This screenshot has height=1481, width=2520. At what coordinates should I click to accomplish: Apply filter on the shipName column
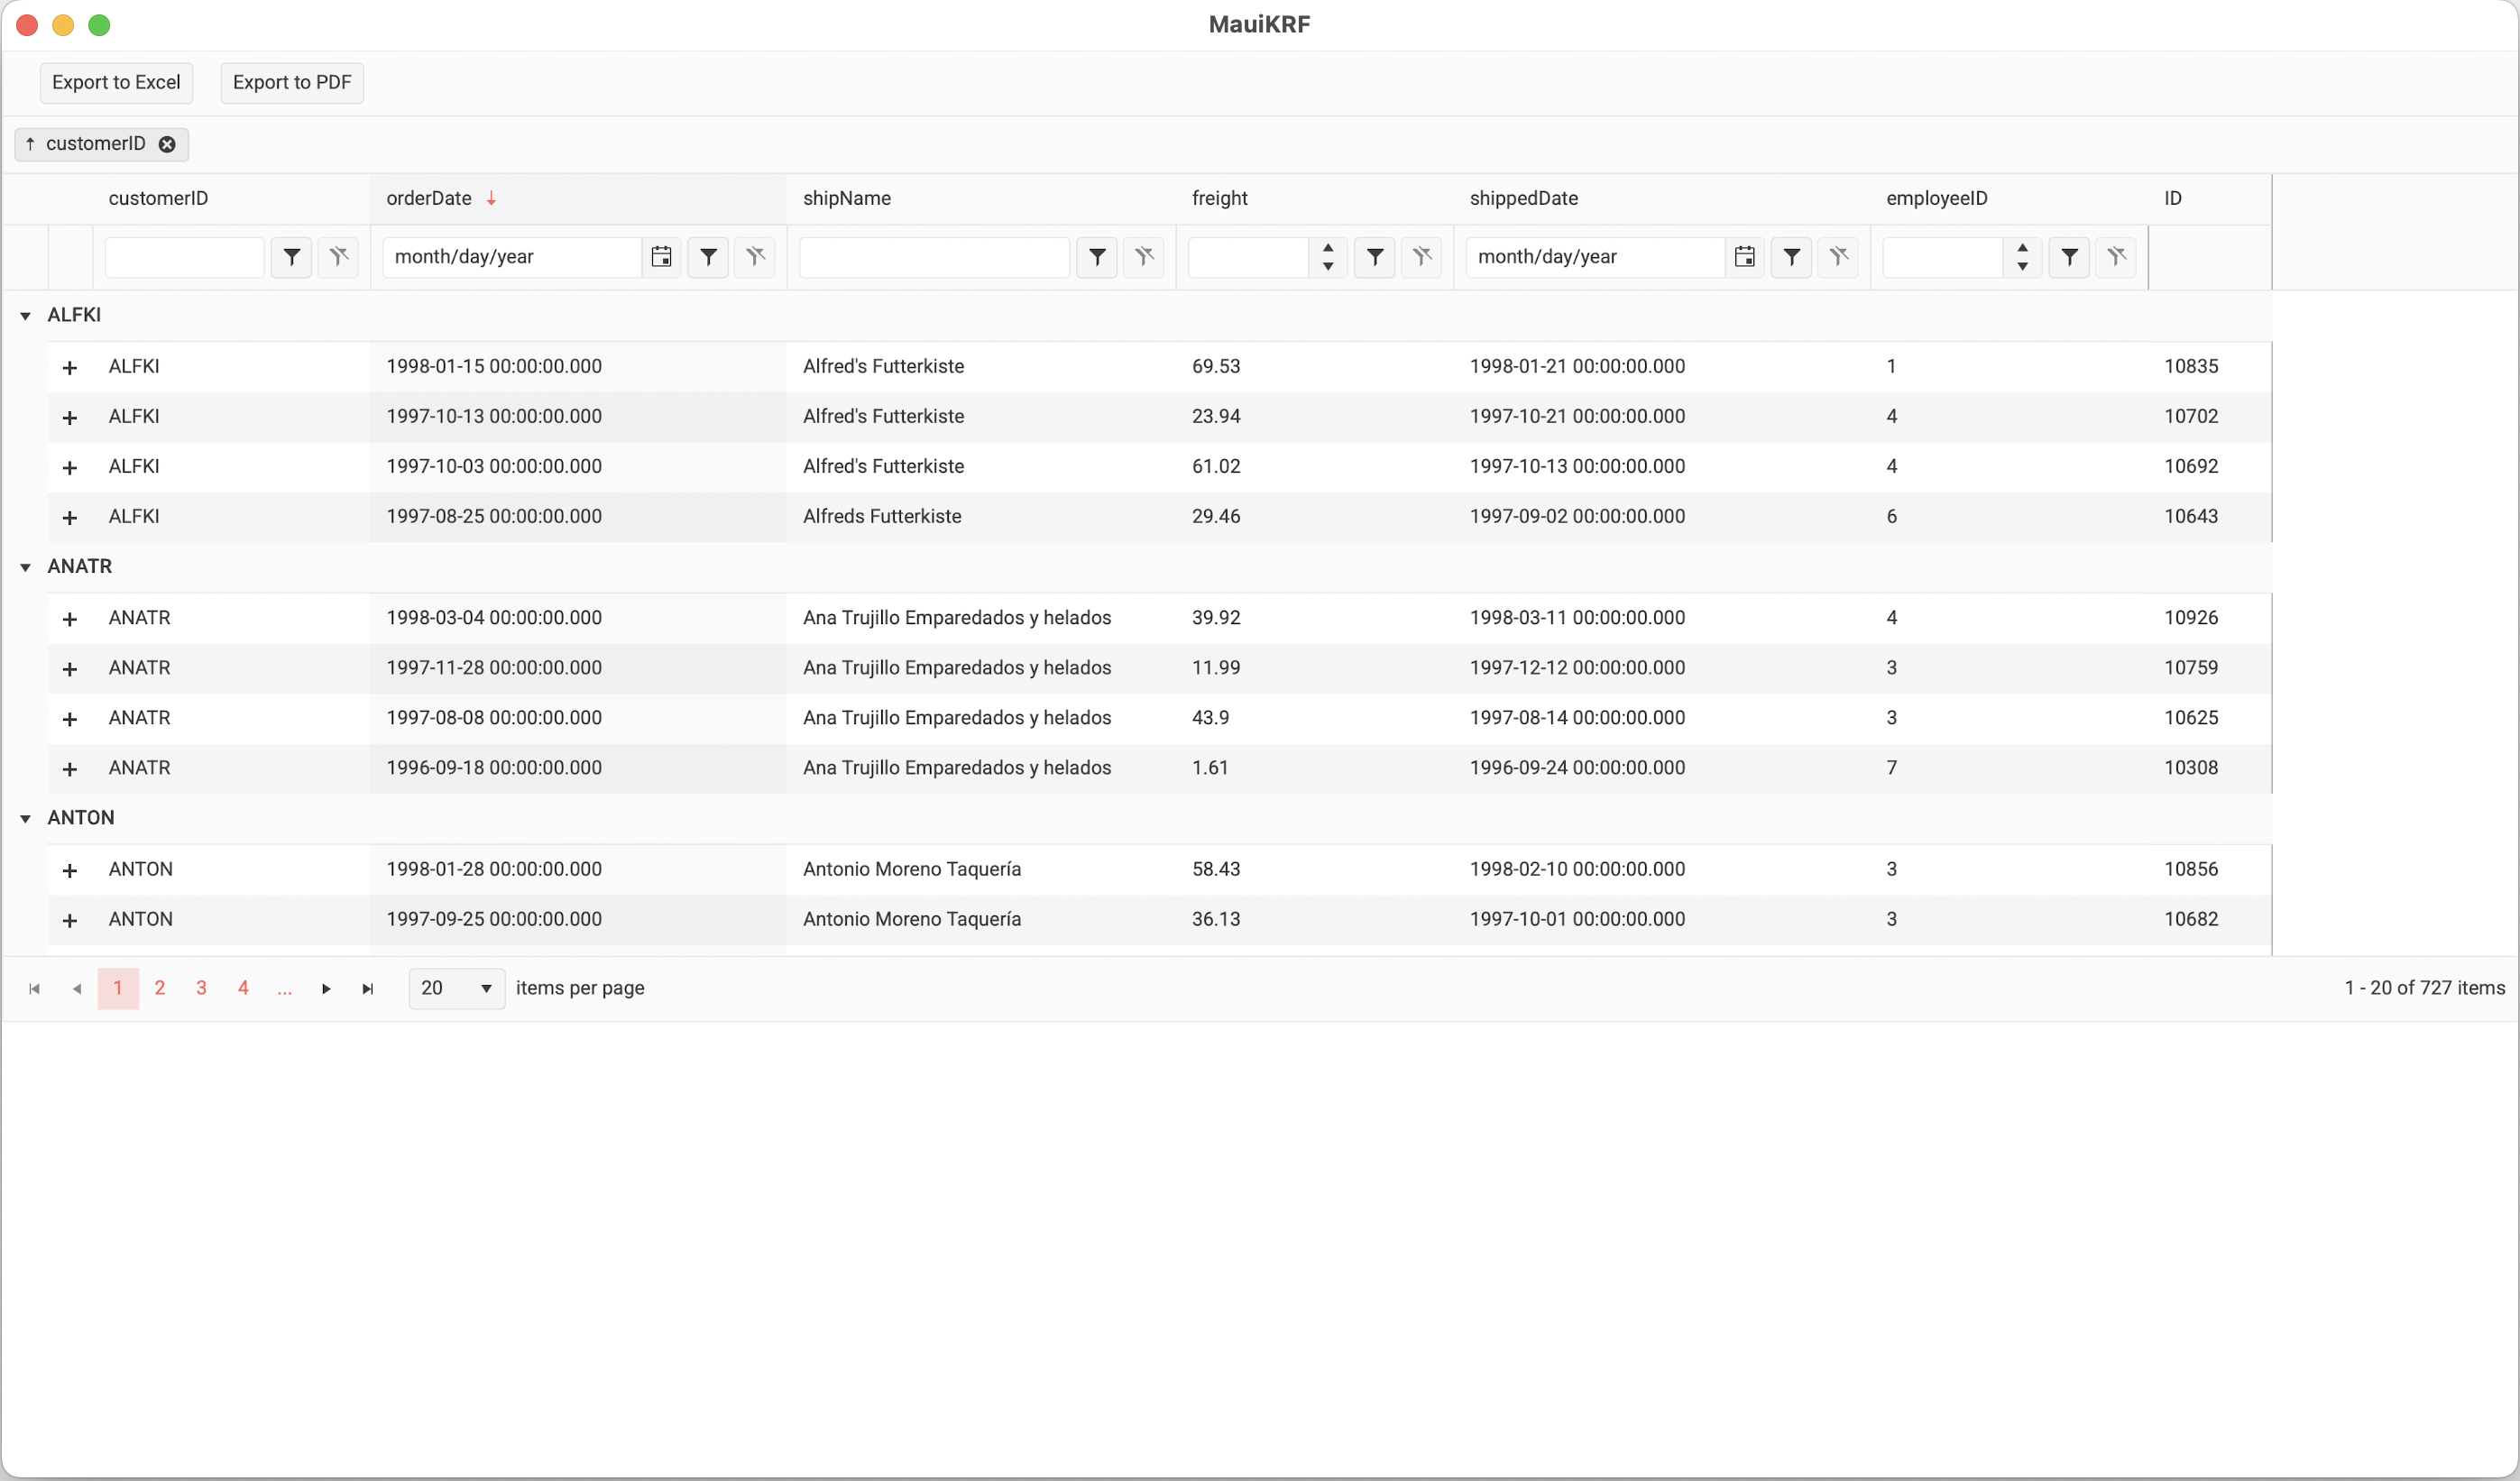point(1097,257)
